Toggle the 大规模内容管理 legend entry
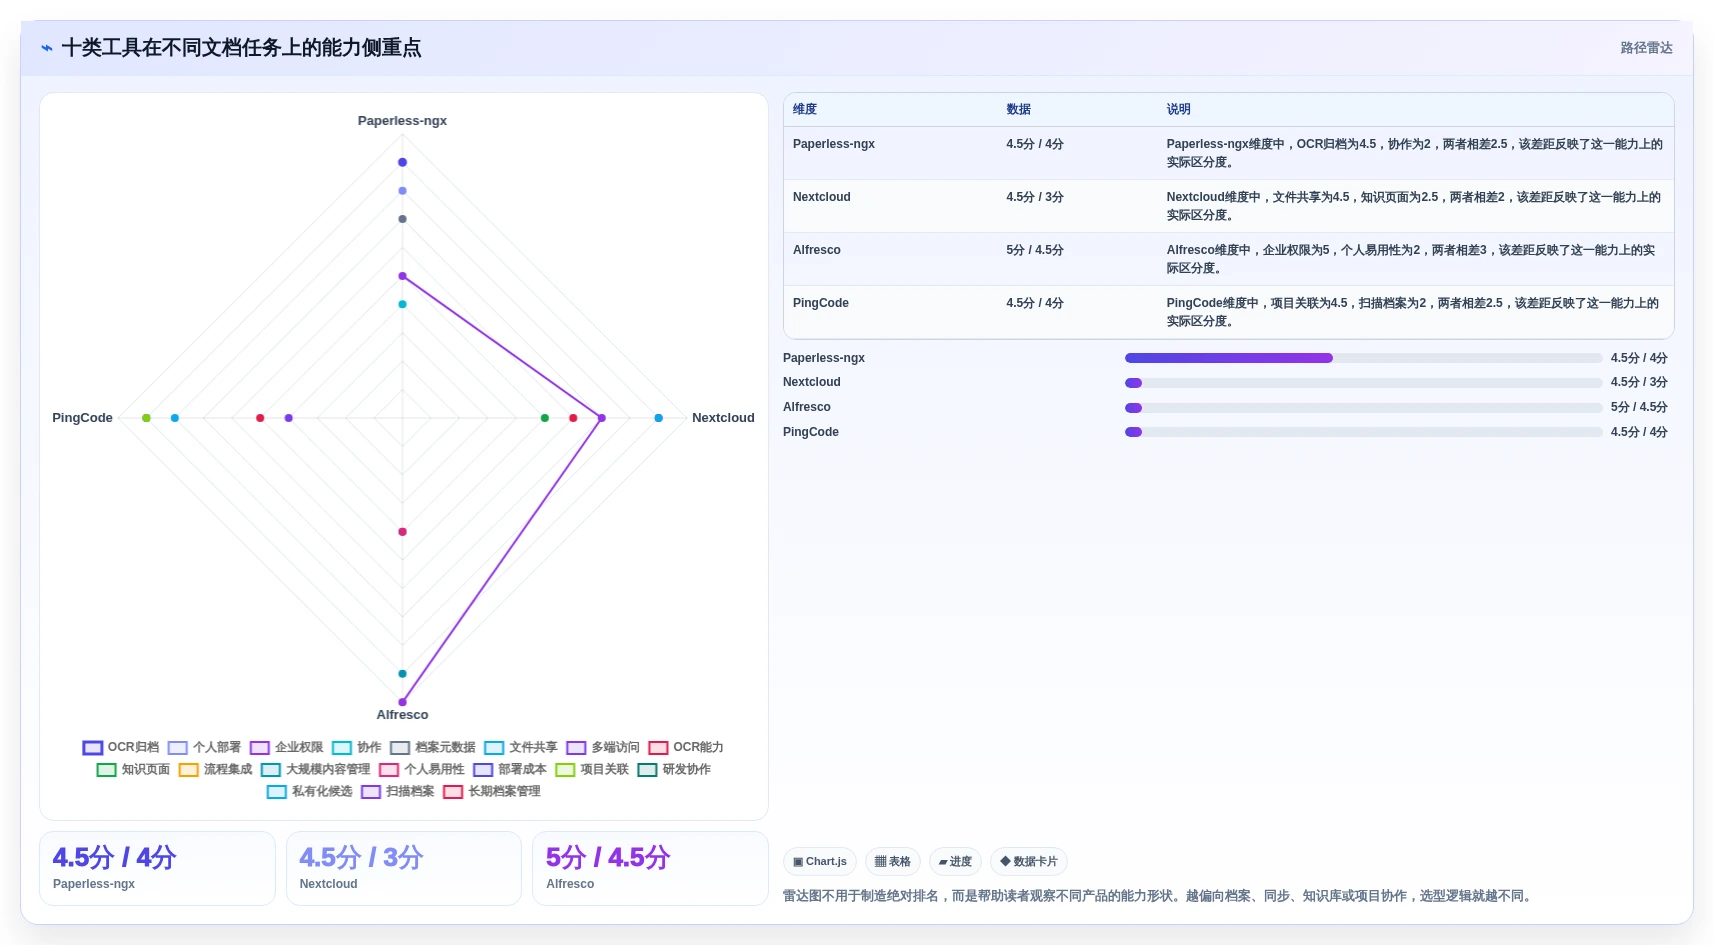1714x945 pixels. point(316,769)
